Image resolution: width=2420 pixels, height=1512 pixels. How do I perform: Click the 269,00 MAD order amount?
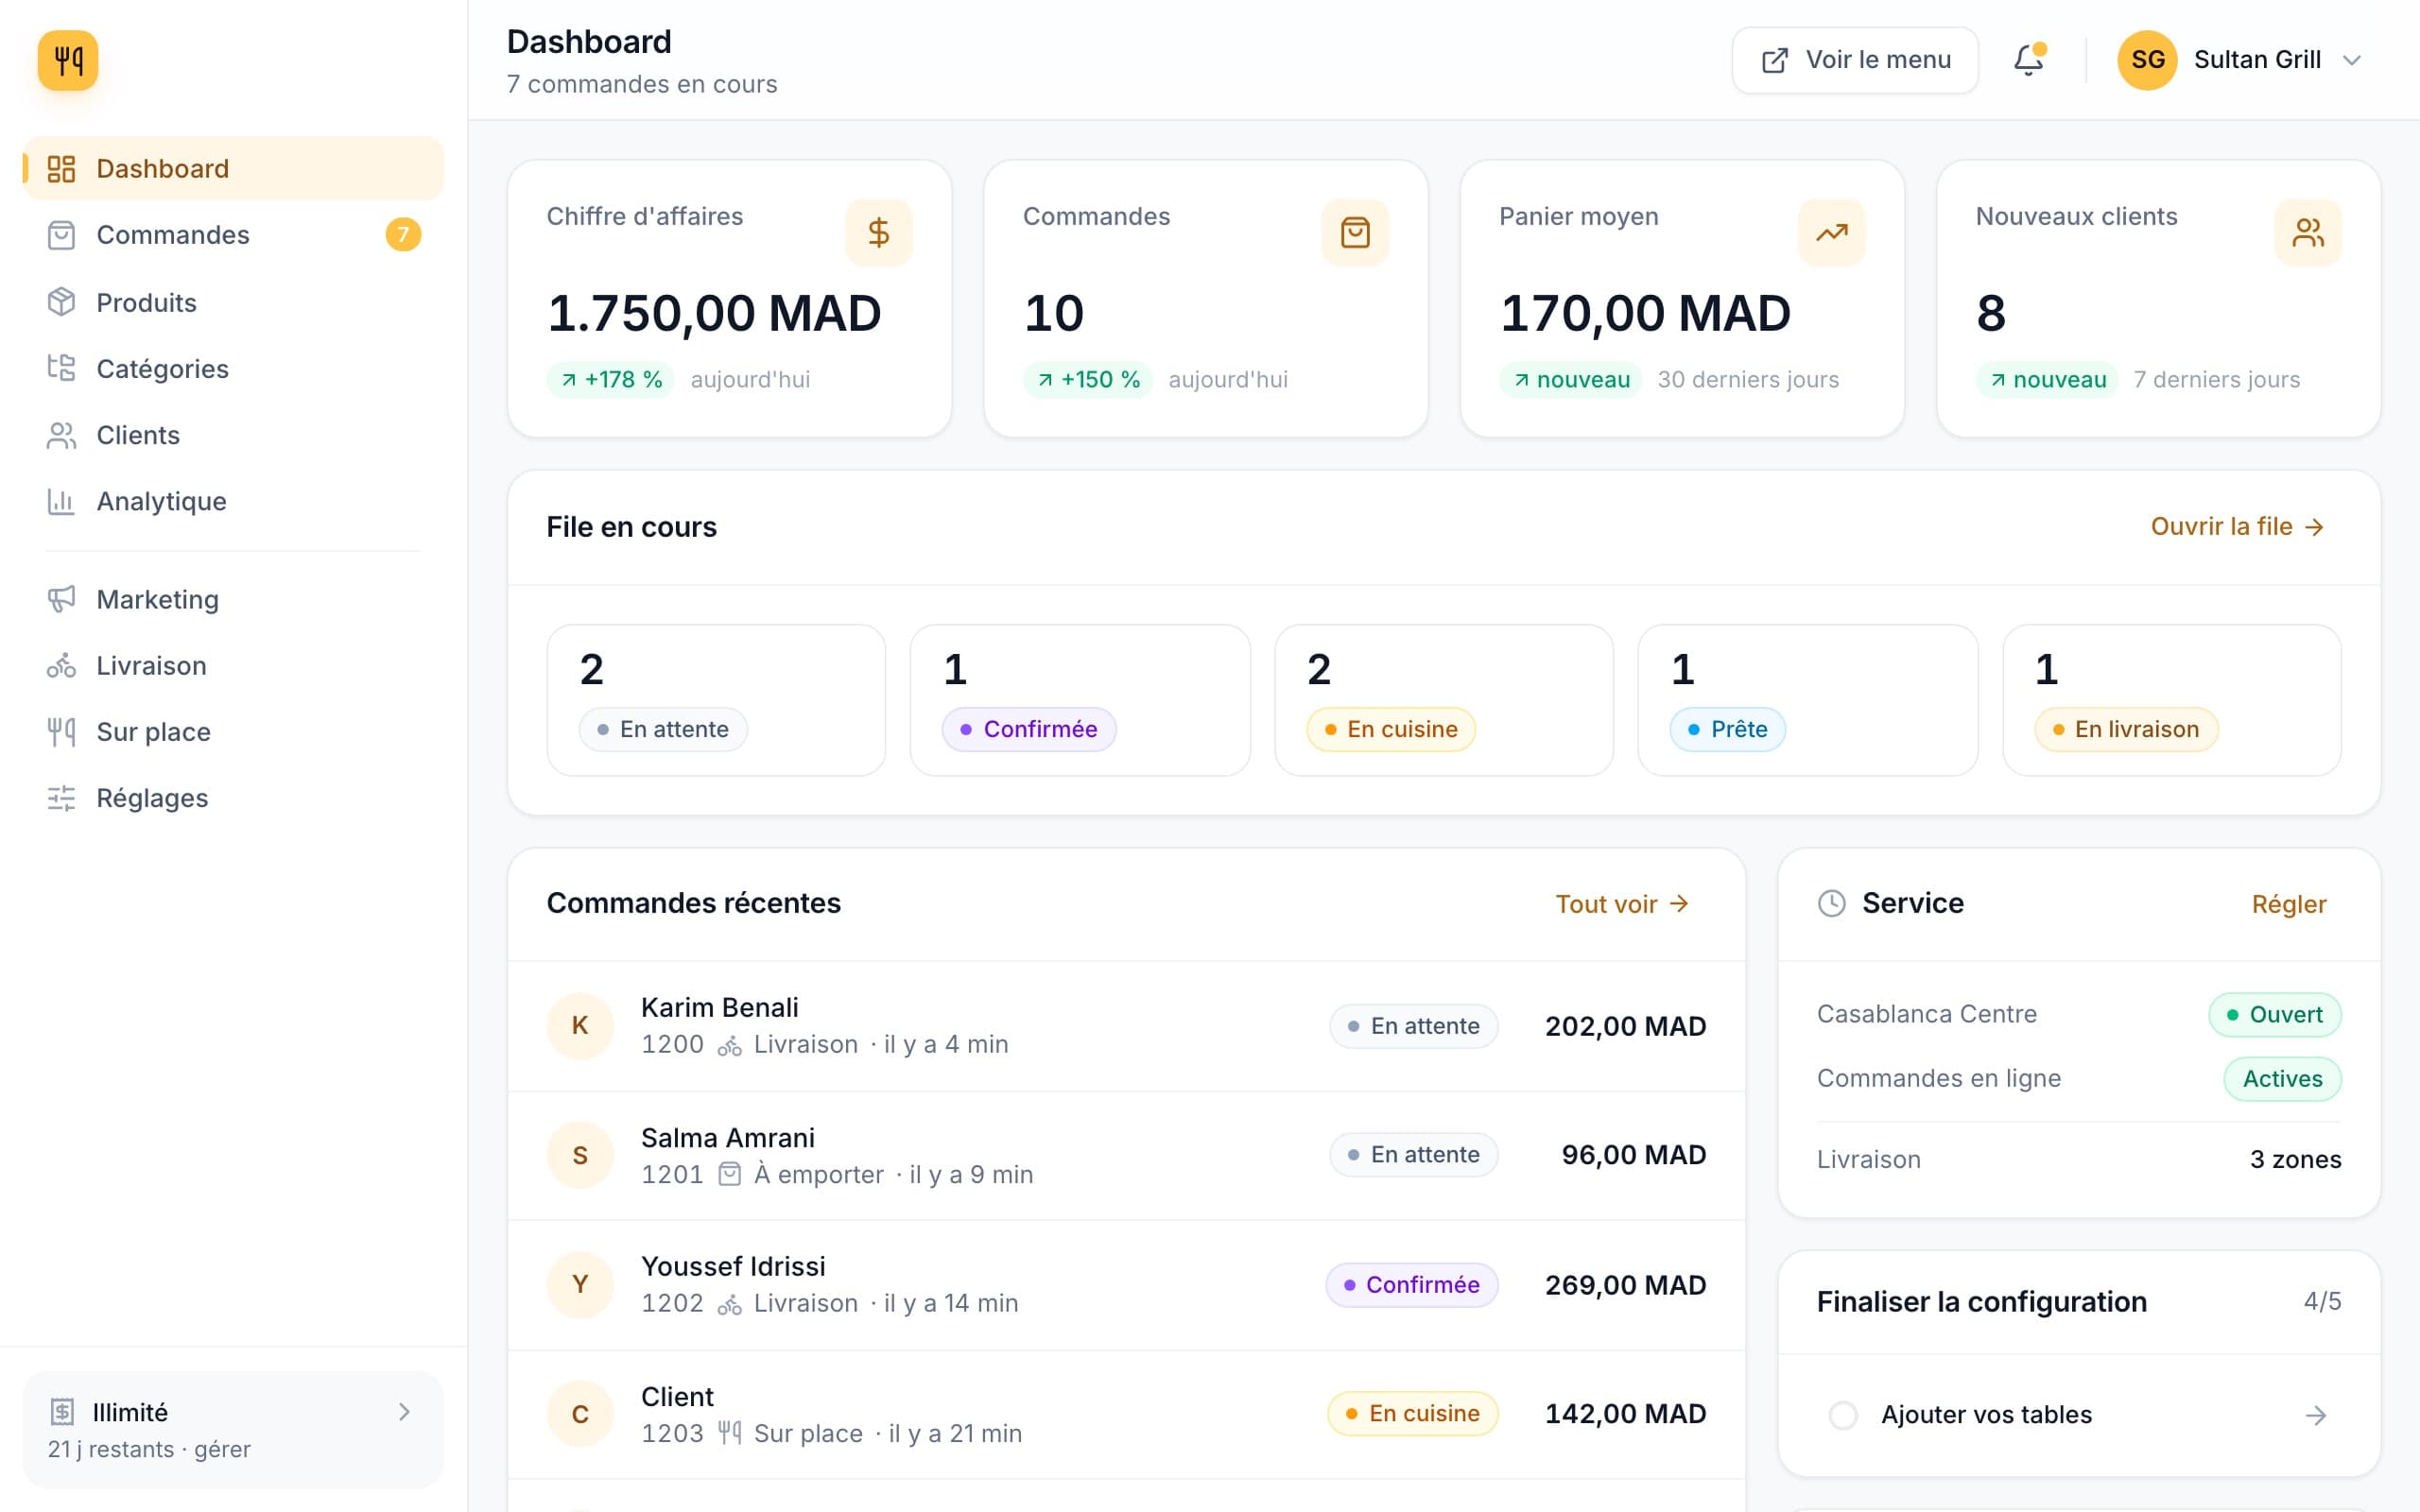1626,1285
